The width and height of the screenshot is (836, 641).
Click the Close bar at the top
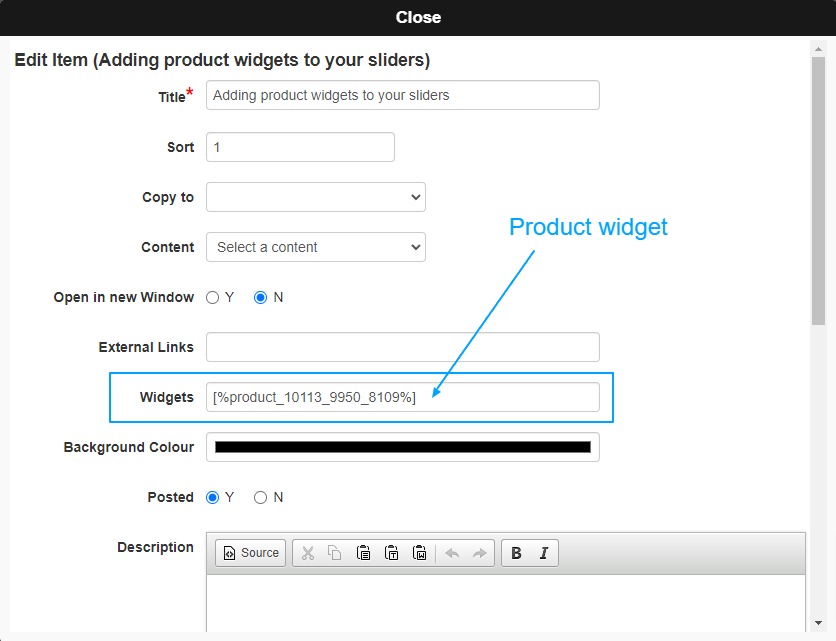click(418, 18)
